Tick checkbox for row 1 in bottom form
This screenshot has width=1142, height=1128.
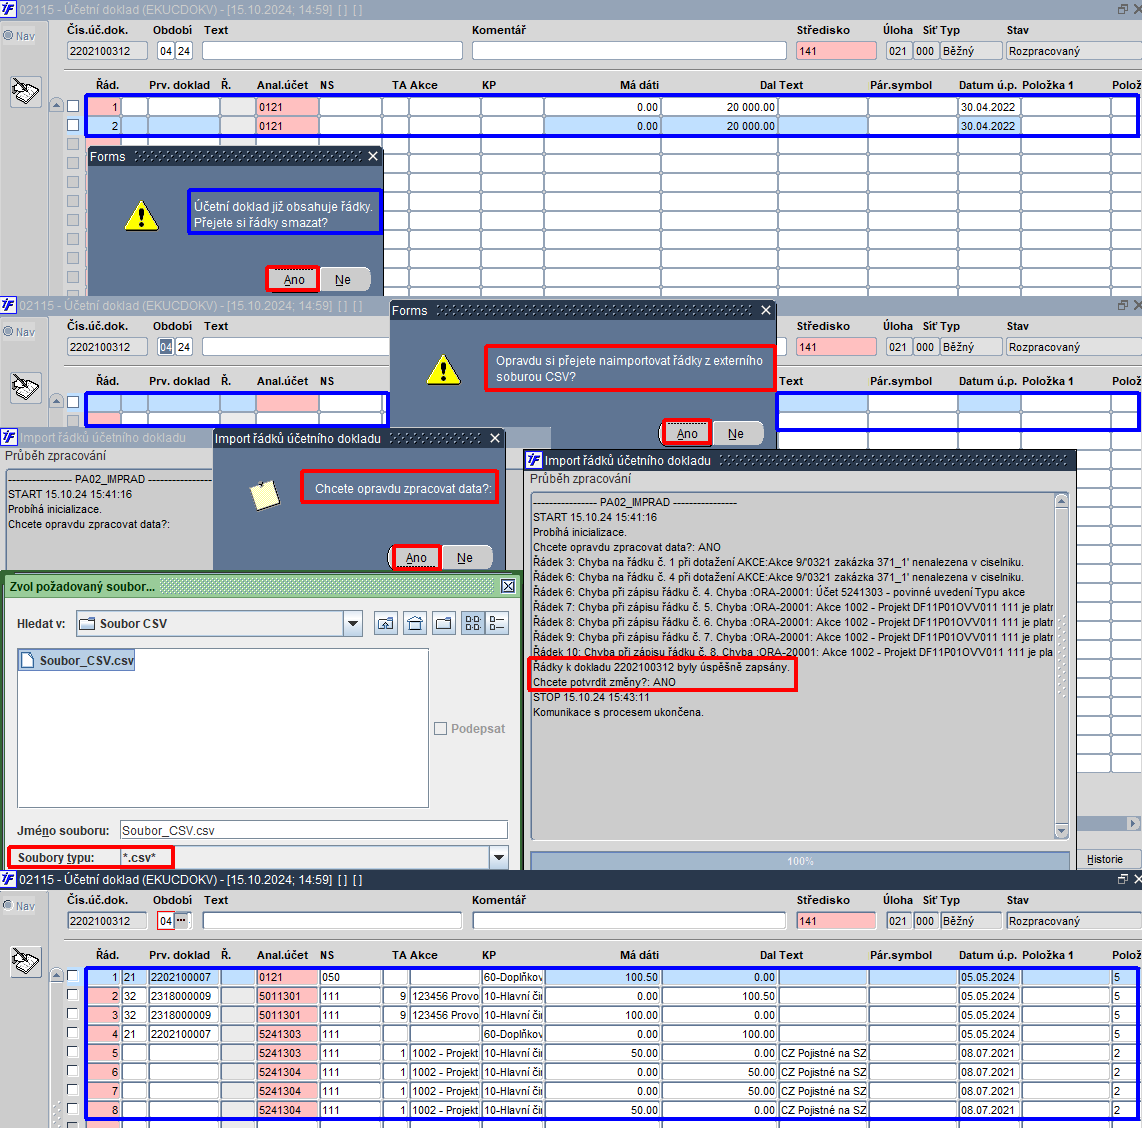73,976
